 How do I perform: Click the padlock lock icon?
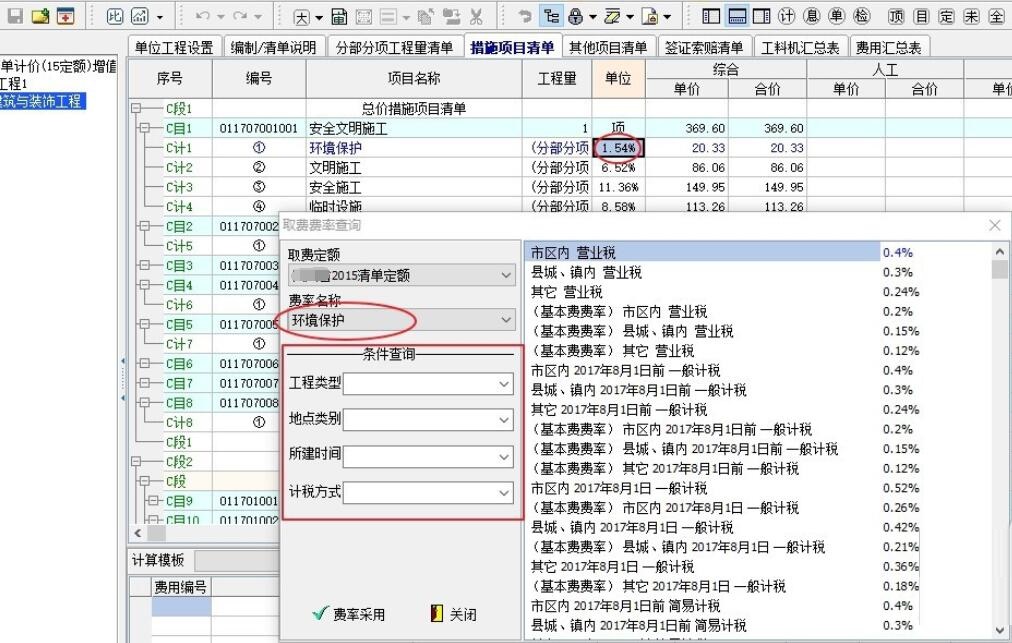pyautogui.click(x=576, y=16)
